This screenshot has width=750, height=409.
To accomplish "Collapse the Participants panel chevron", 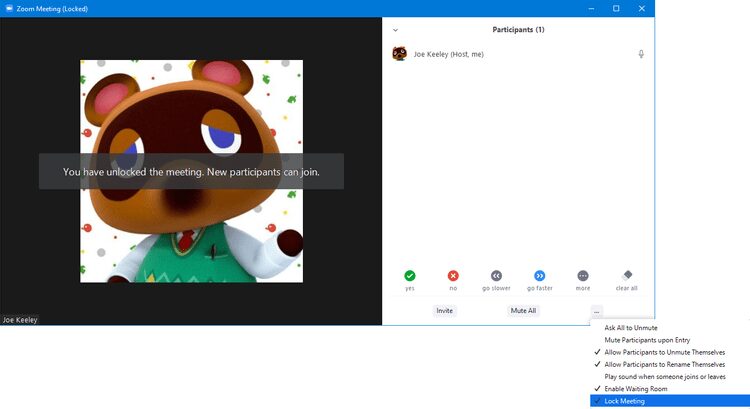I will (x=395, y=30).
